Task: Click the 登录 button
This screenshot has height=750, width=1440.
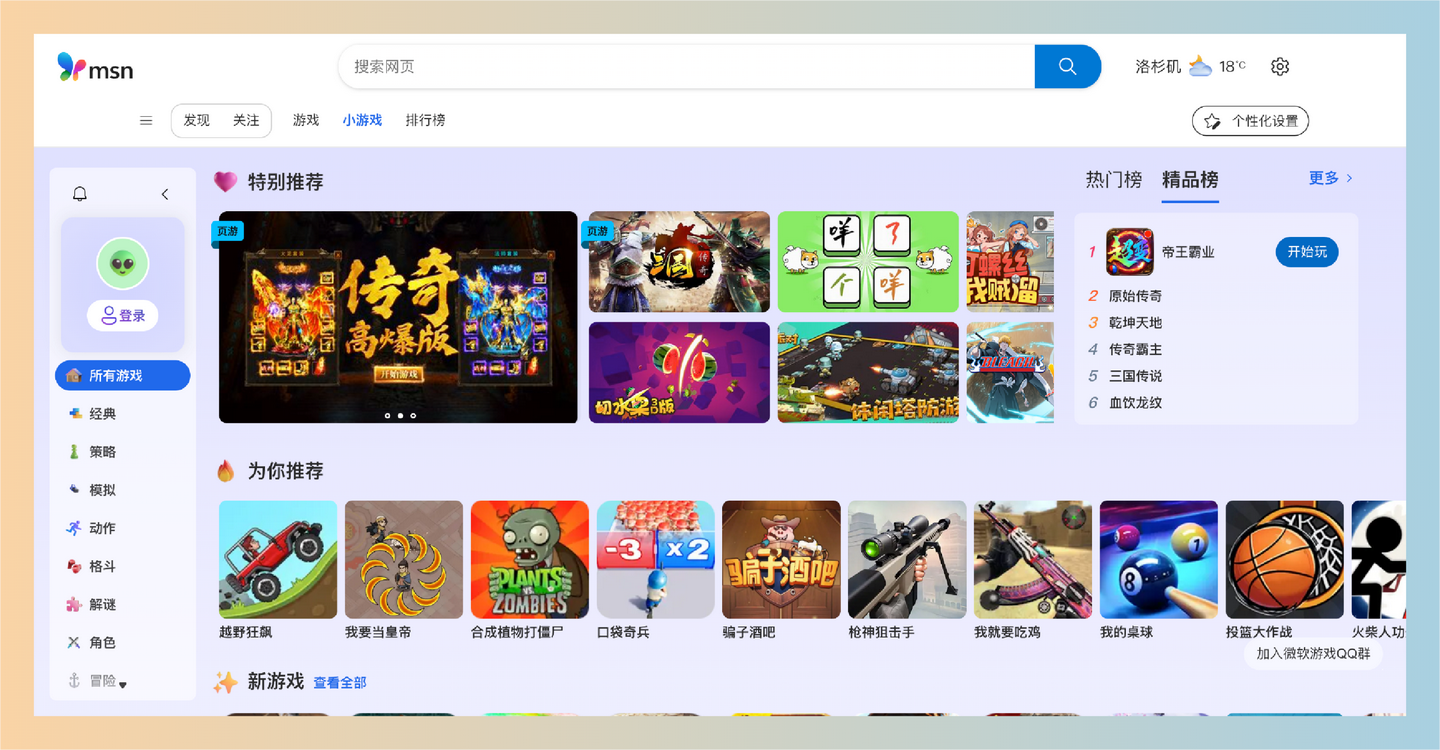Action: point(123,316)
